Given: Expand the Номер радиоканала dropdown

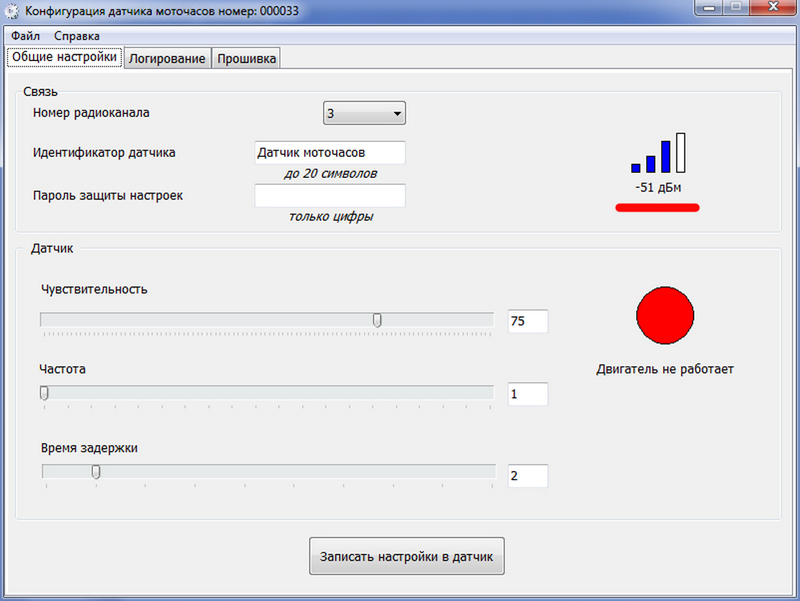Looking at the screenshot, I should (364, 113).
